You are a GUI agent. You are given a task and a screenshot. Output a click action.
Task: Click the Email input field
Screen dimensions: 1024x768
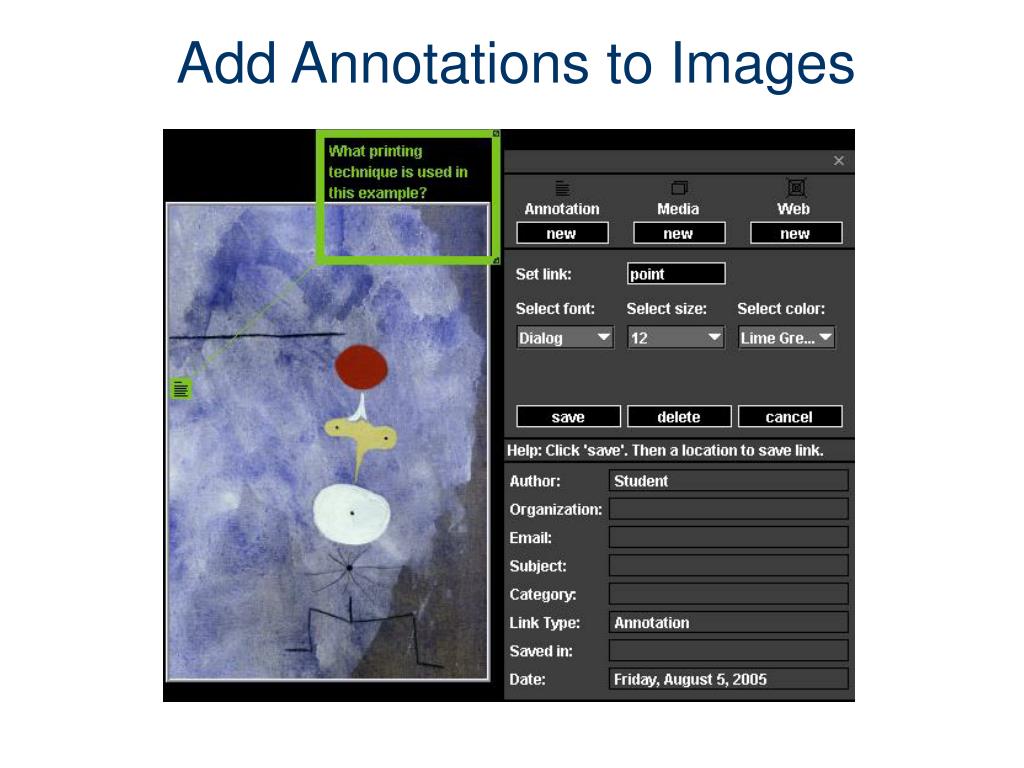click(729, 537)
